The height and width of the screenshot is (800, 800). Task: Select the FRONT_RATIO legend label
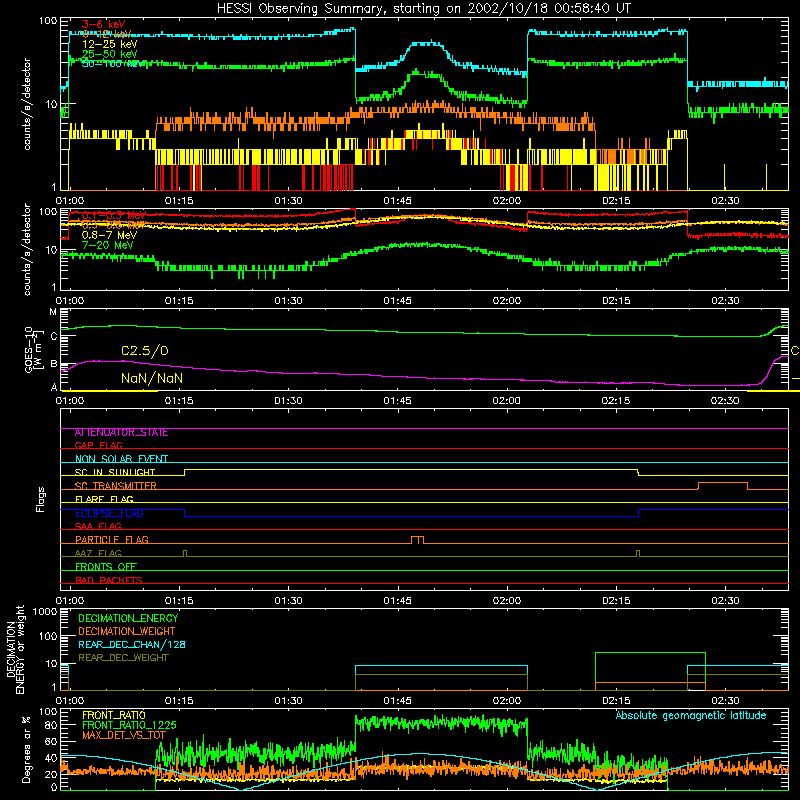pos(114,715)
